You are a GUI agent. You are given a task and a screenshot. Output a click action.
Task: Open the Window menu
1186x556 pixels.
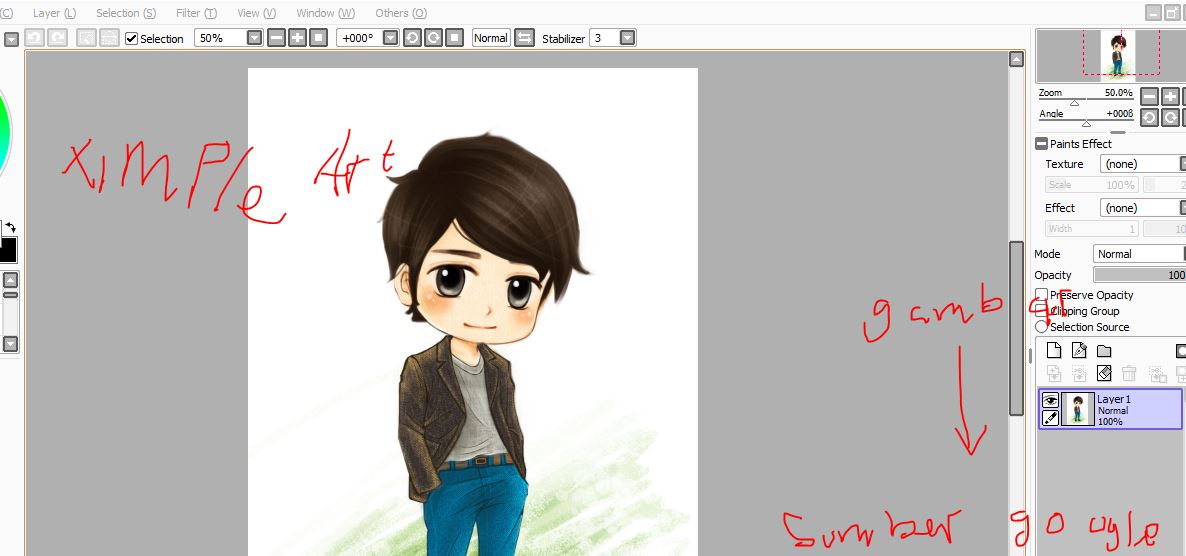click(x=325, y=13)
